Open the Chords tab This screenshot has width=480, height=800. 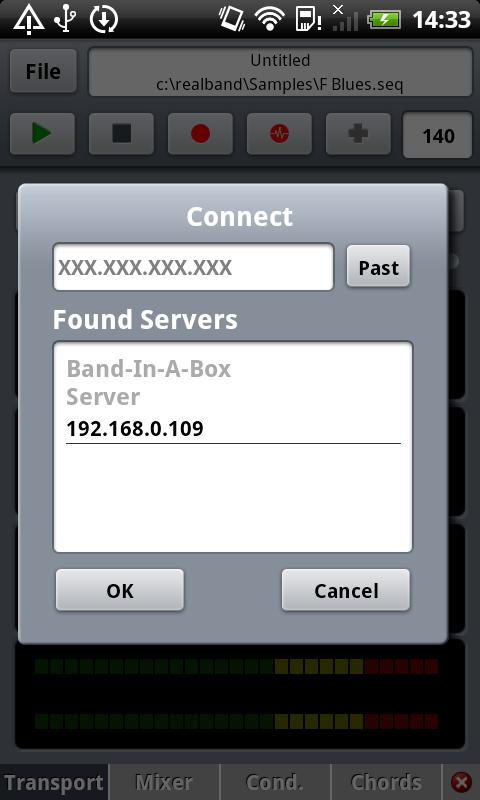point(386,782)
